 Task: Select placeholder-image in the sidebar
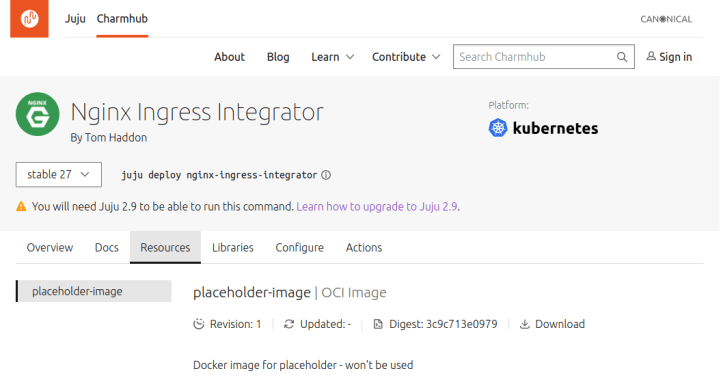point(94,291)
